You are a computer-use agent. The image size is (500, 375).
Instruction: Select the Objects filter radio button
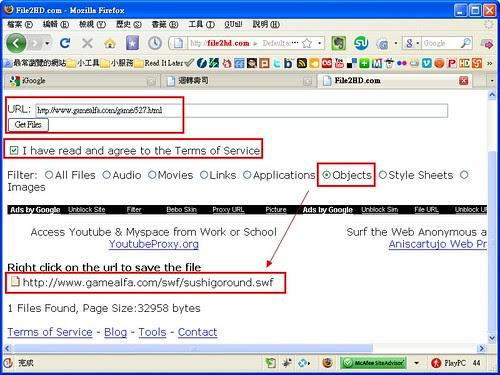point(326,175)
